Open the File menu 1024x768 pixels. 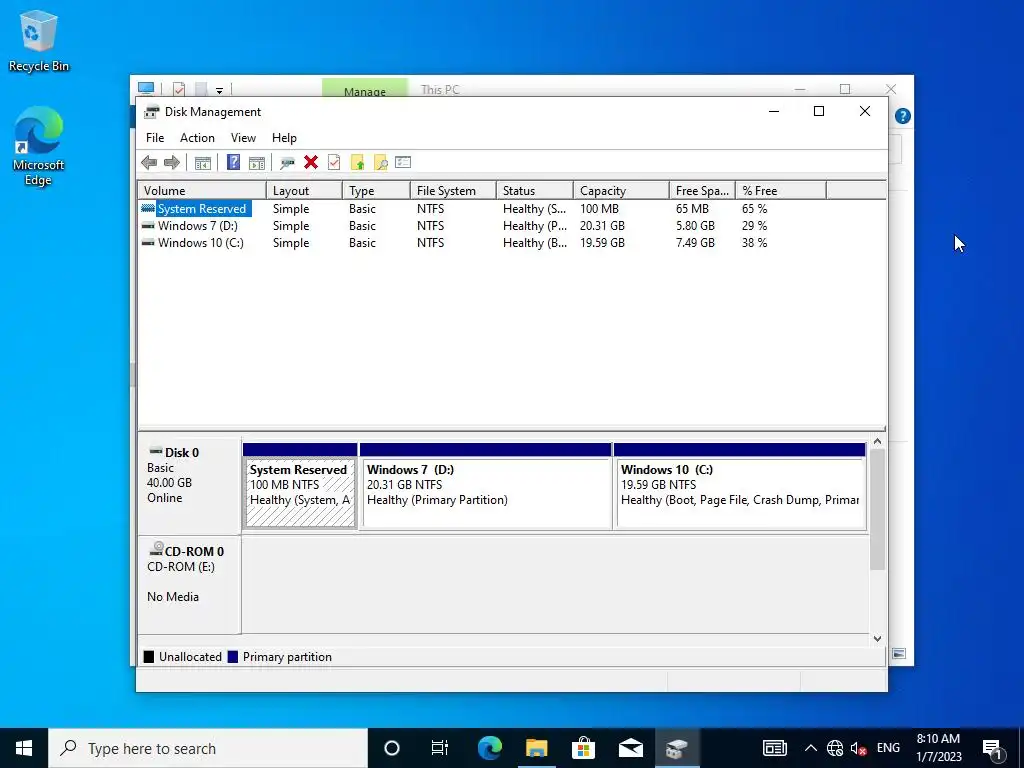155,138
